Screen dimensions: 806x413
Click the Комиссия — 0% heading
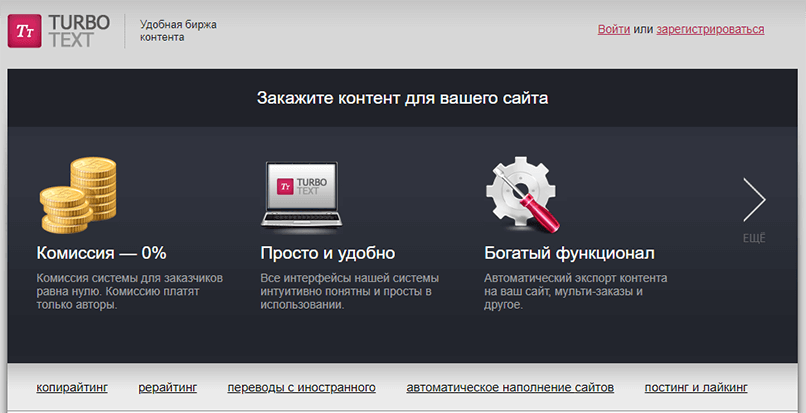[x=101, y=253]
